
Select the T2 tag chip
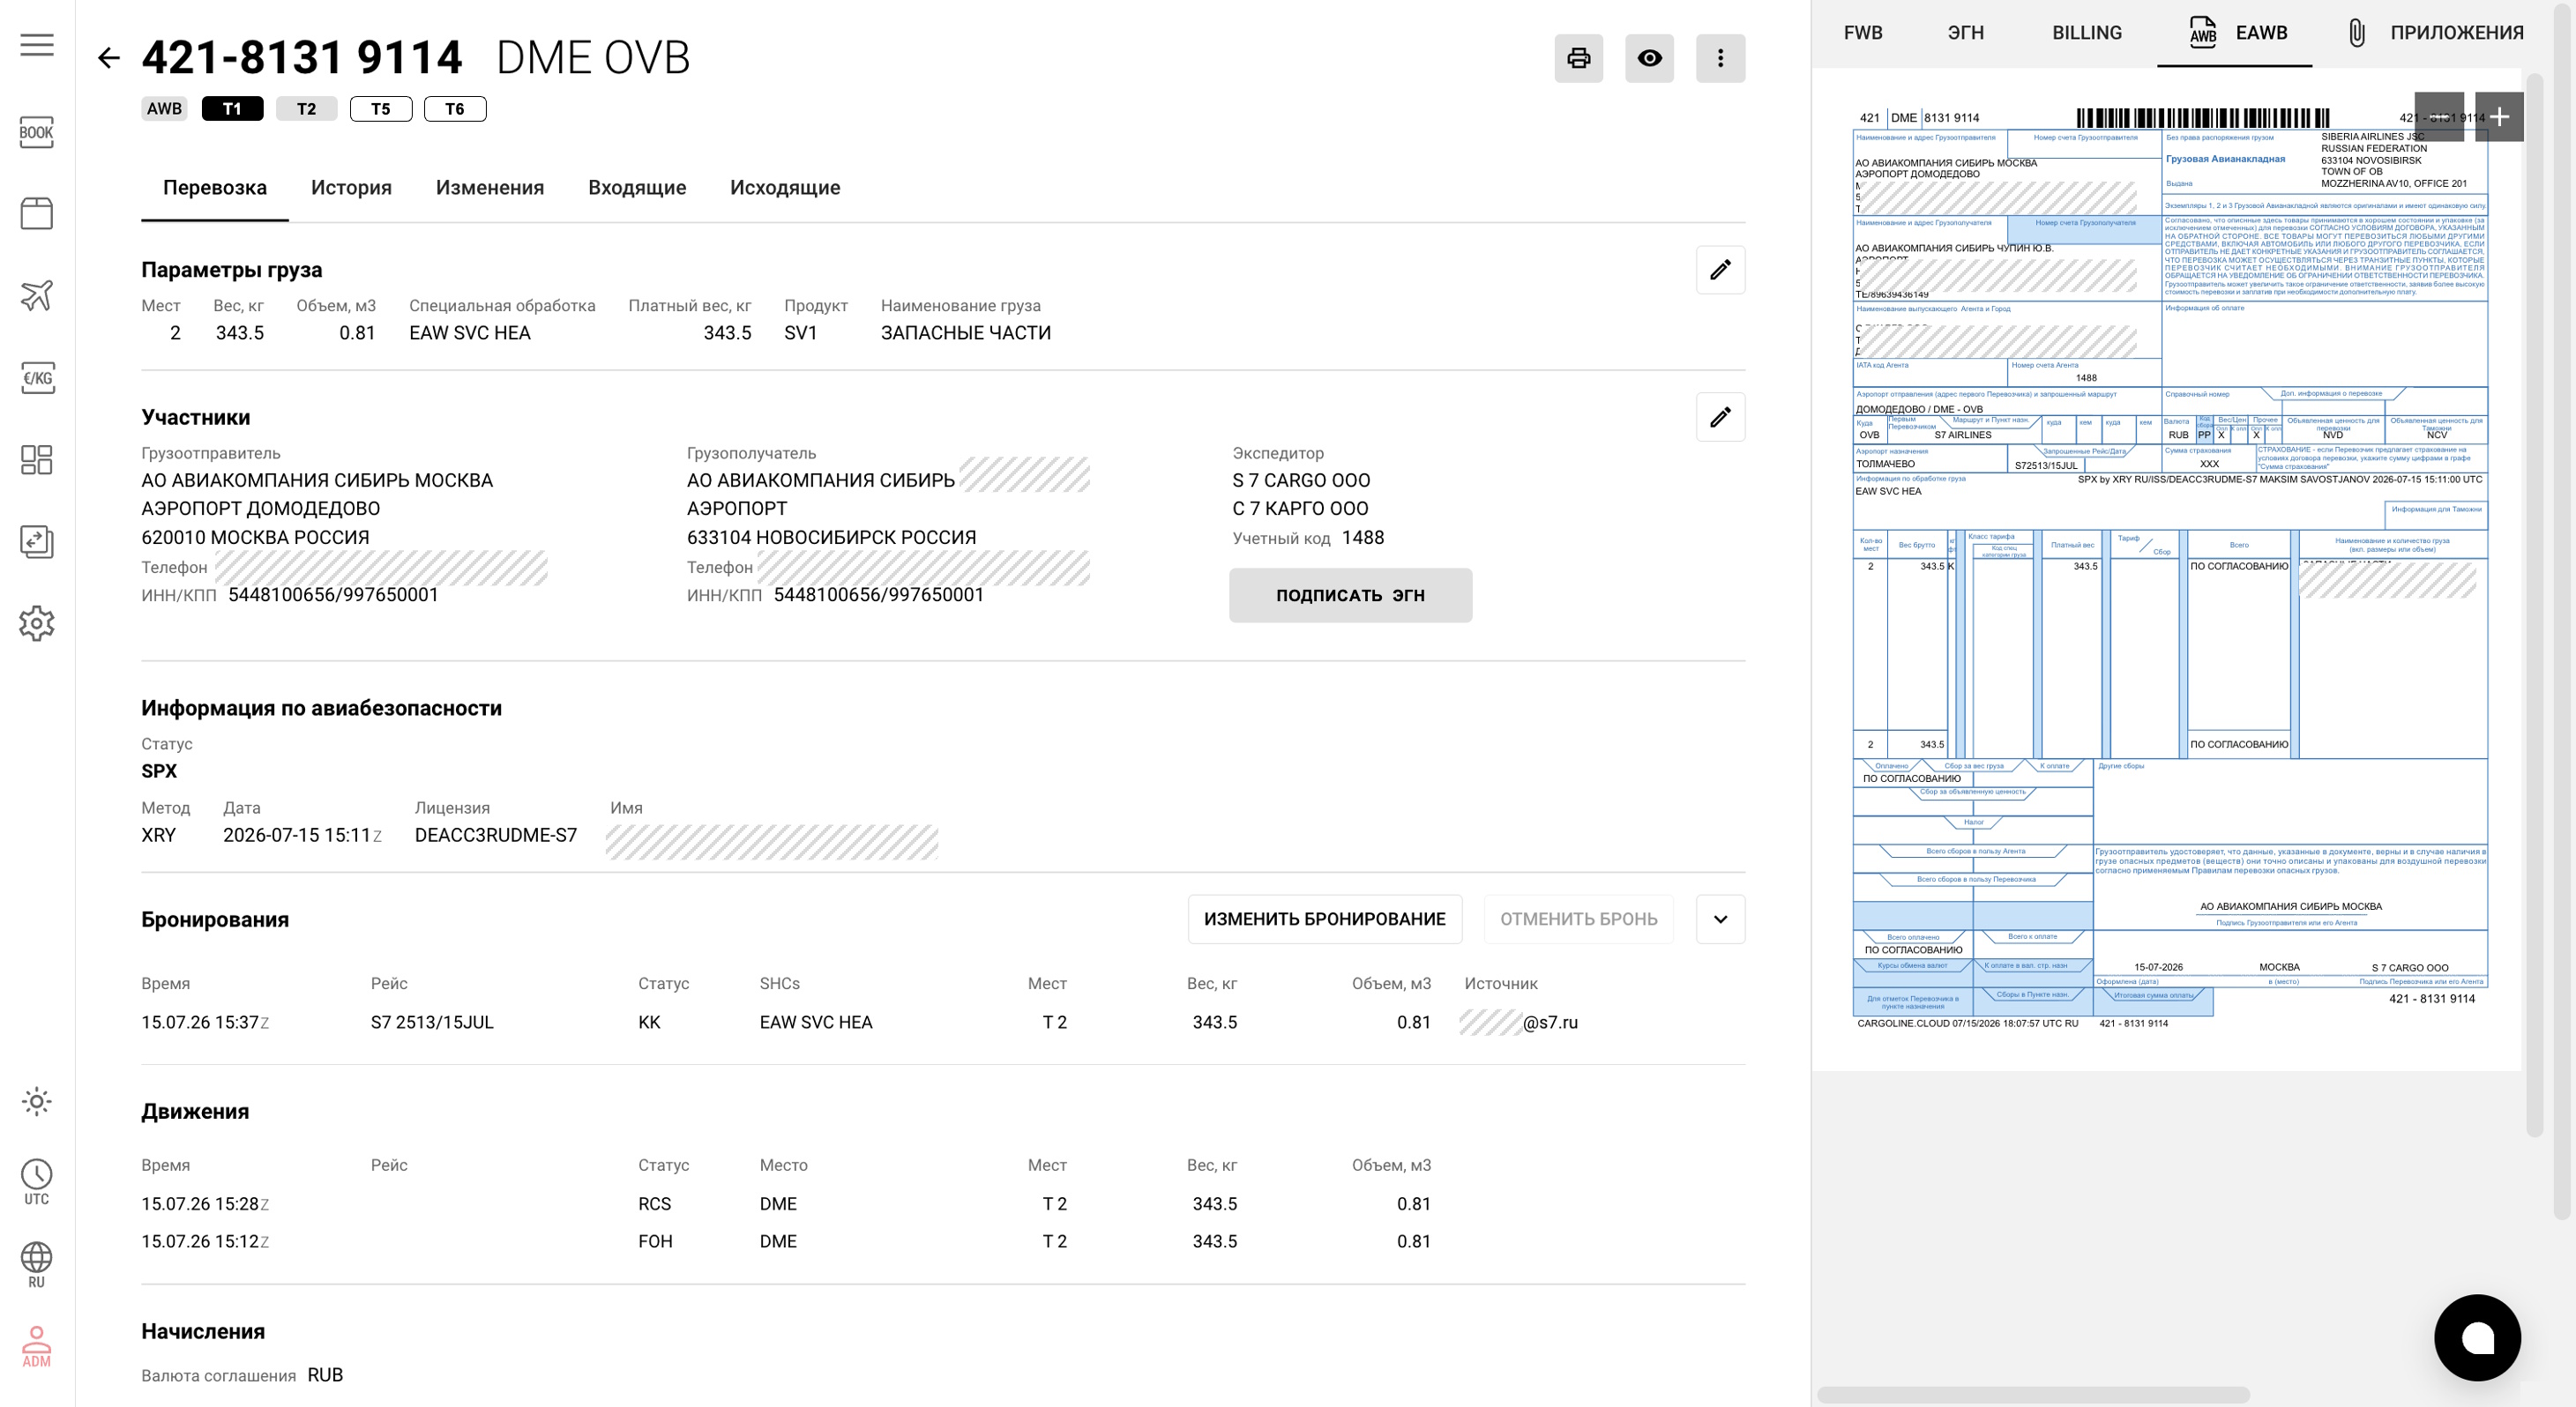tap(306, 109)
